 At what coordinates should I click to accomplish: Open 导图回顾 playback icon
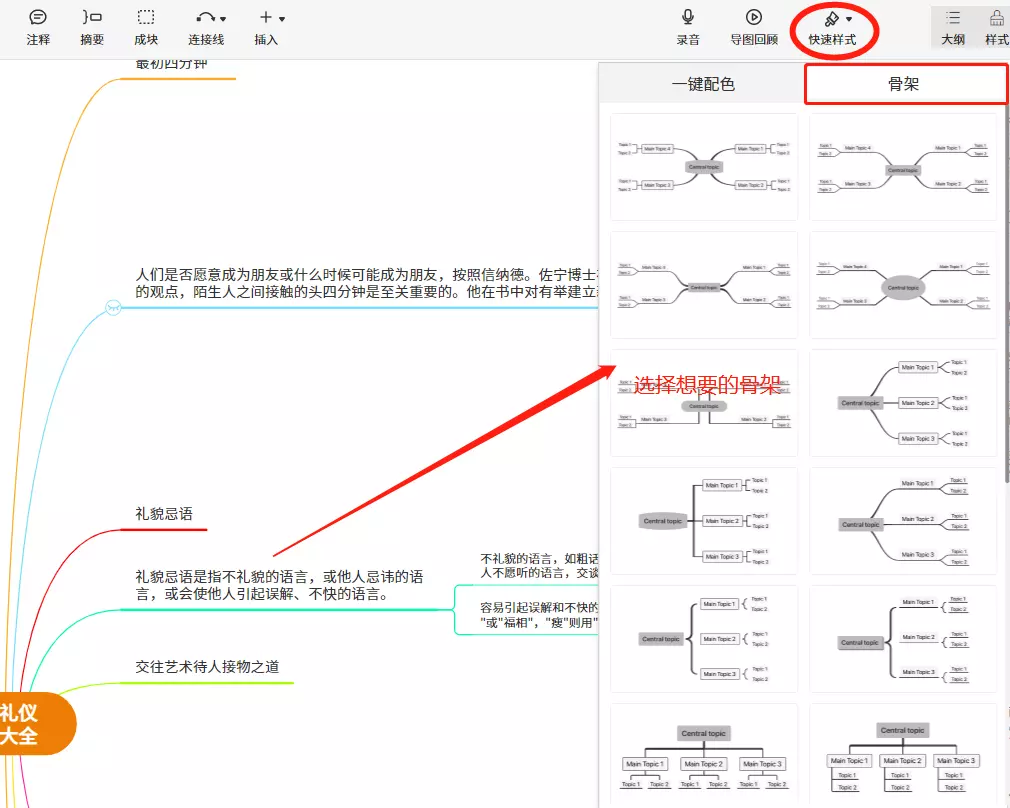(x=754, y=17)
